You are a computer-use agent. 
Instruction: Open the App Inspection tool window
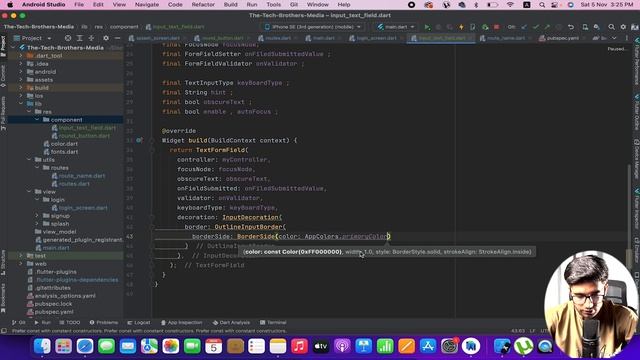click(182, 322)
